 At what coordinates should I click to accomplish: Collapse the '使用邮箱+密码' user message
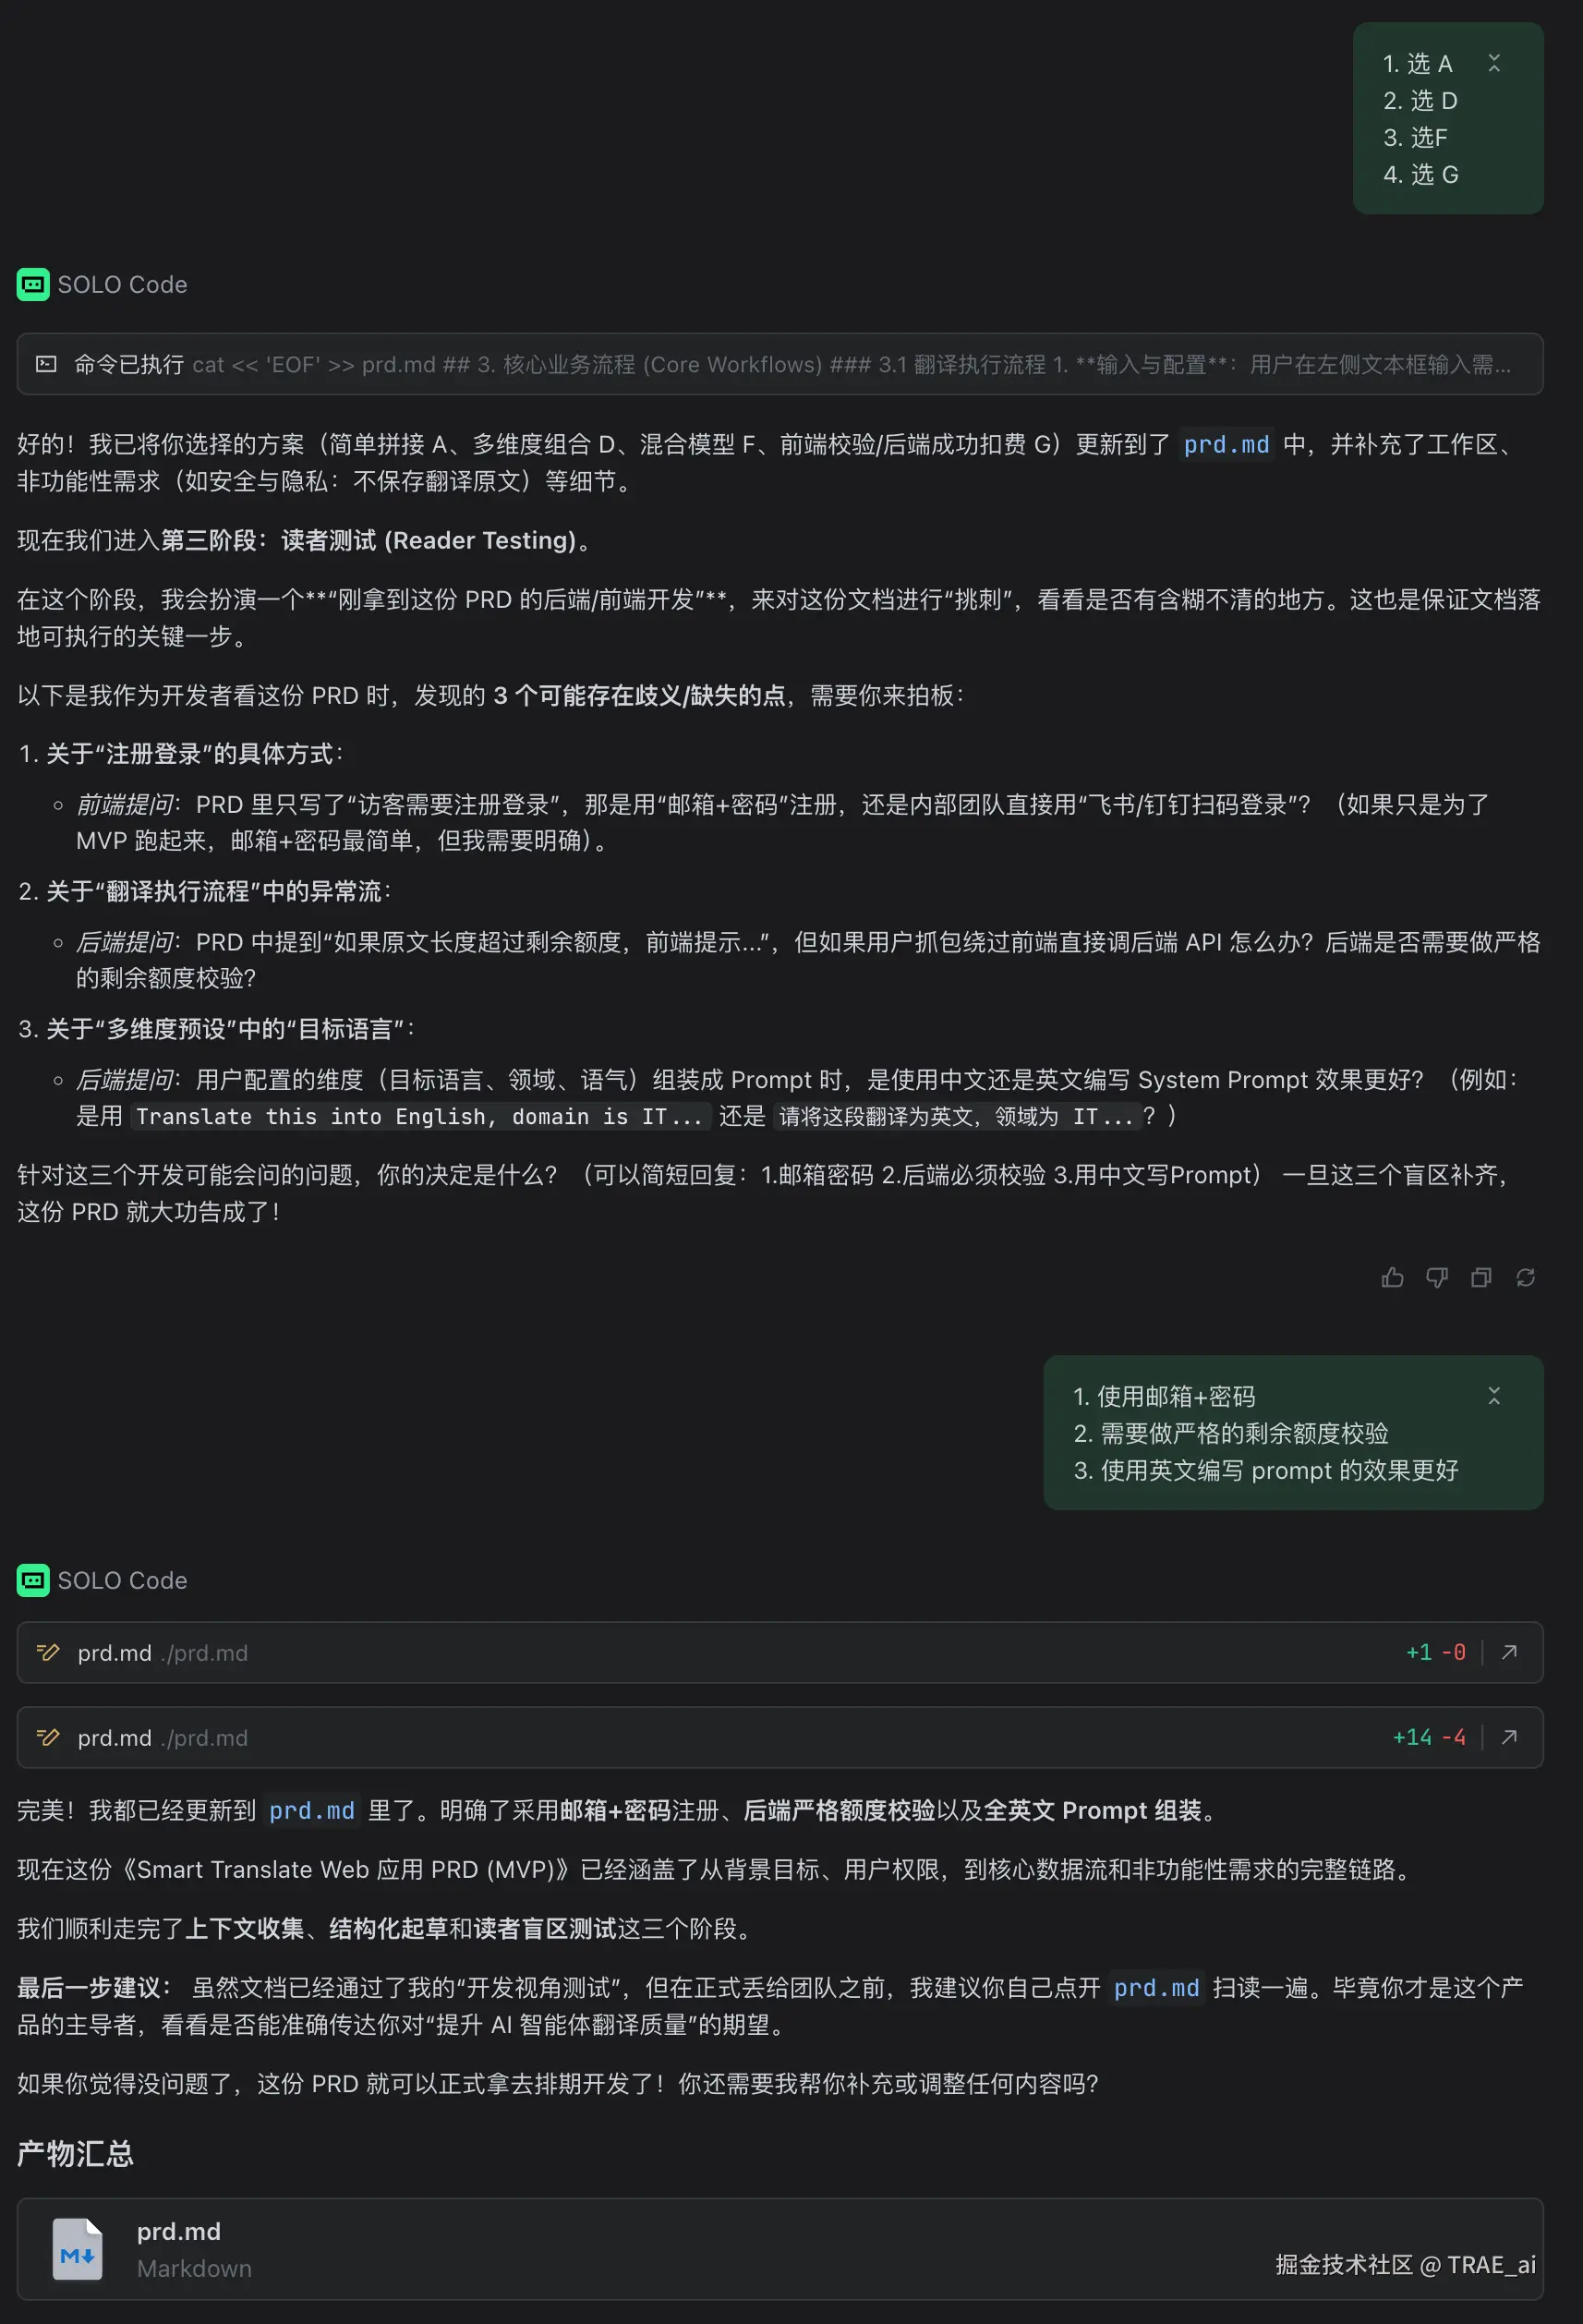[x=1494, y=1396]
